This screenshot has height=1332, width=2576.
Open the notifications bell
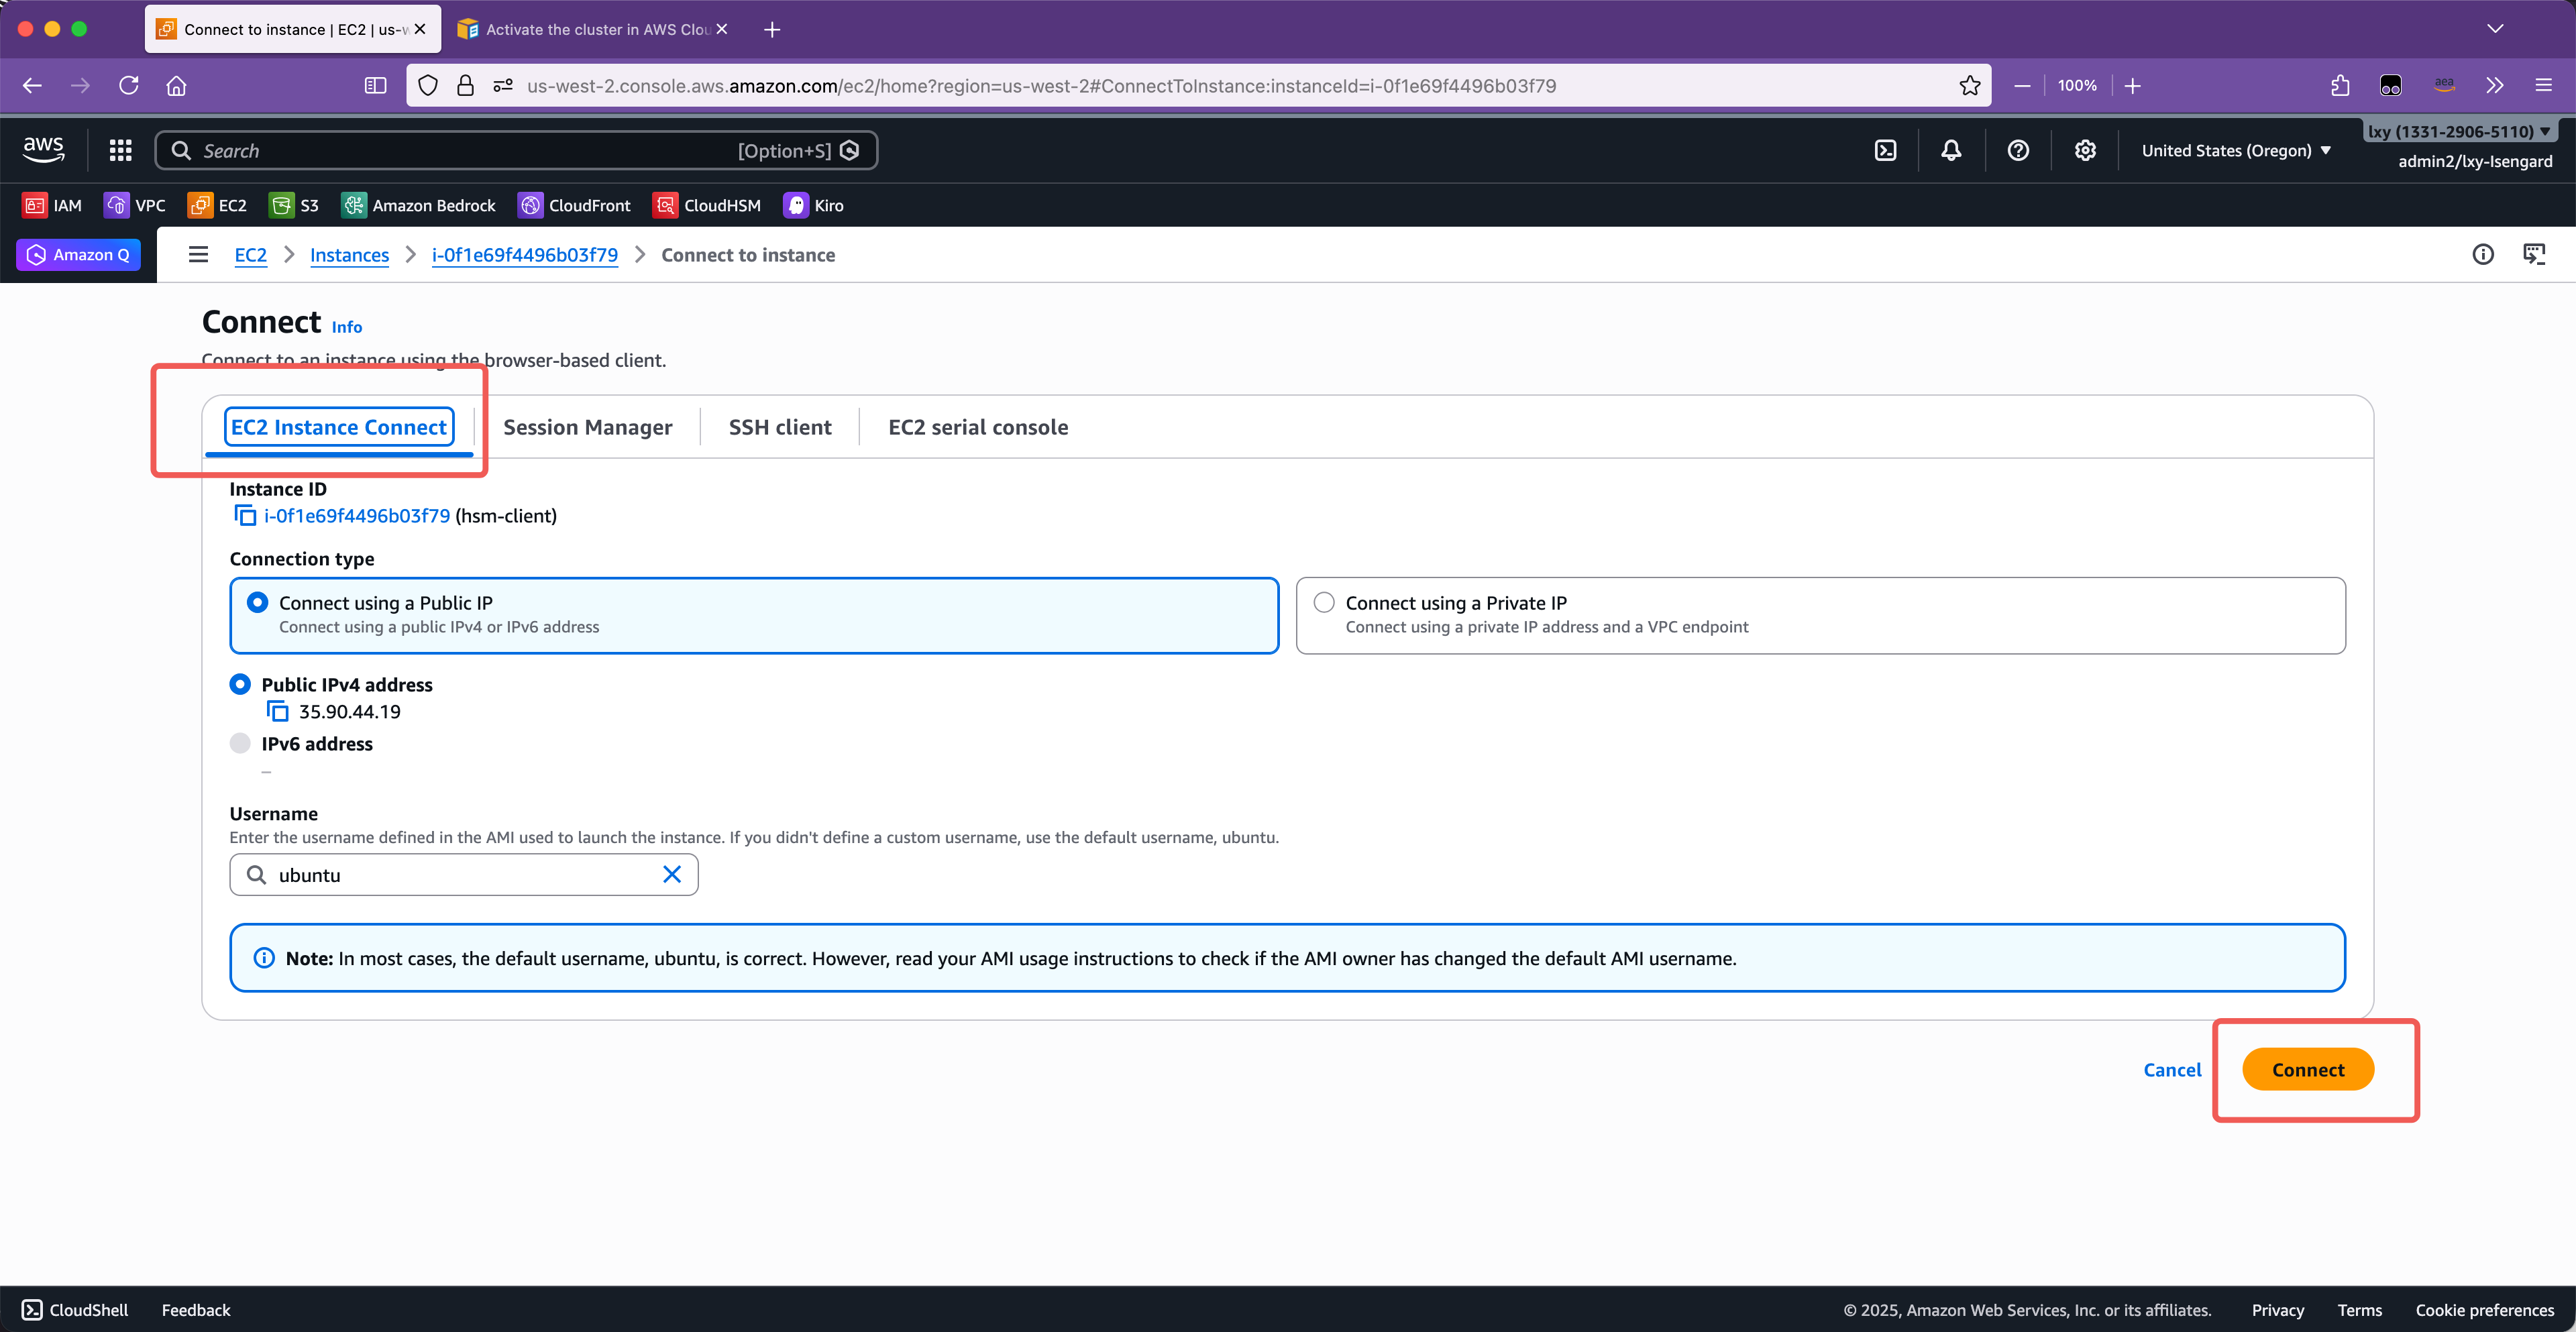1951,151
